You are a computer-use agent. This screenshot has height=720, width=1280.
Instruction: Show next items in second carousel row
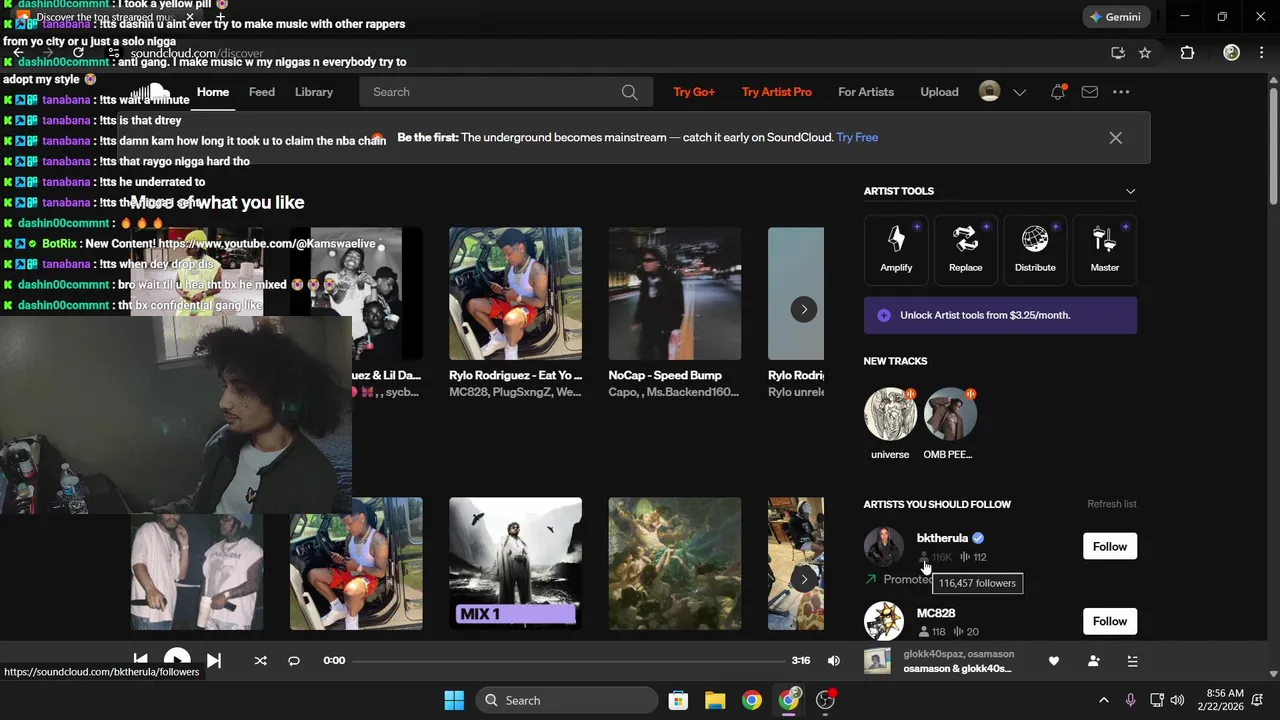[804, 579]
